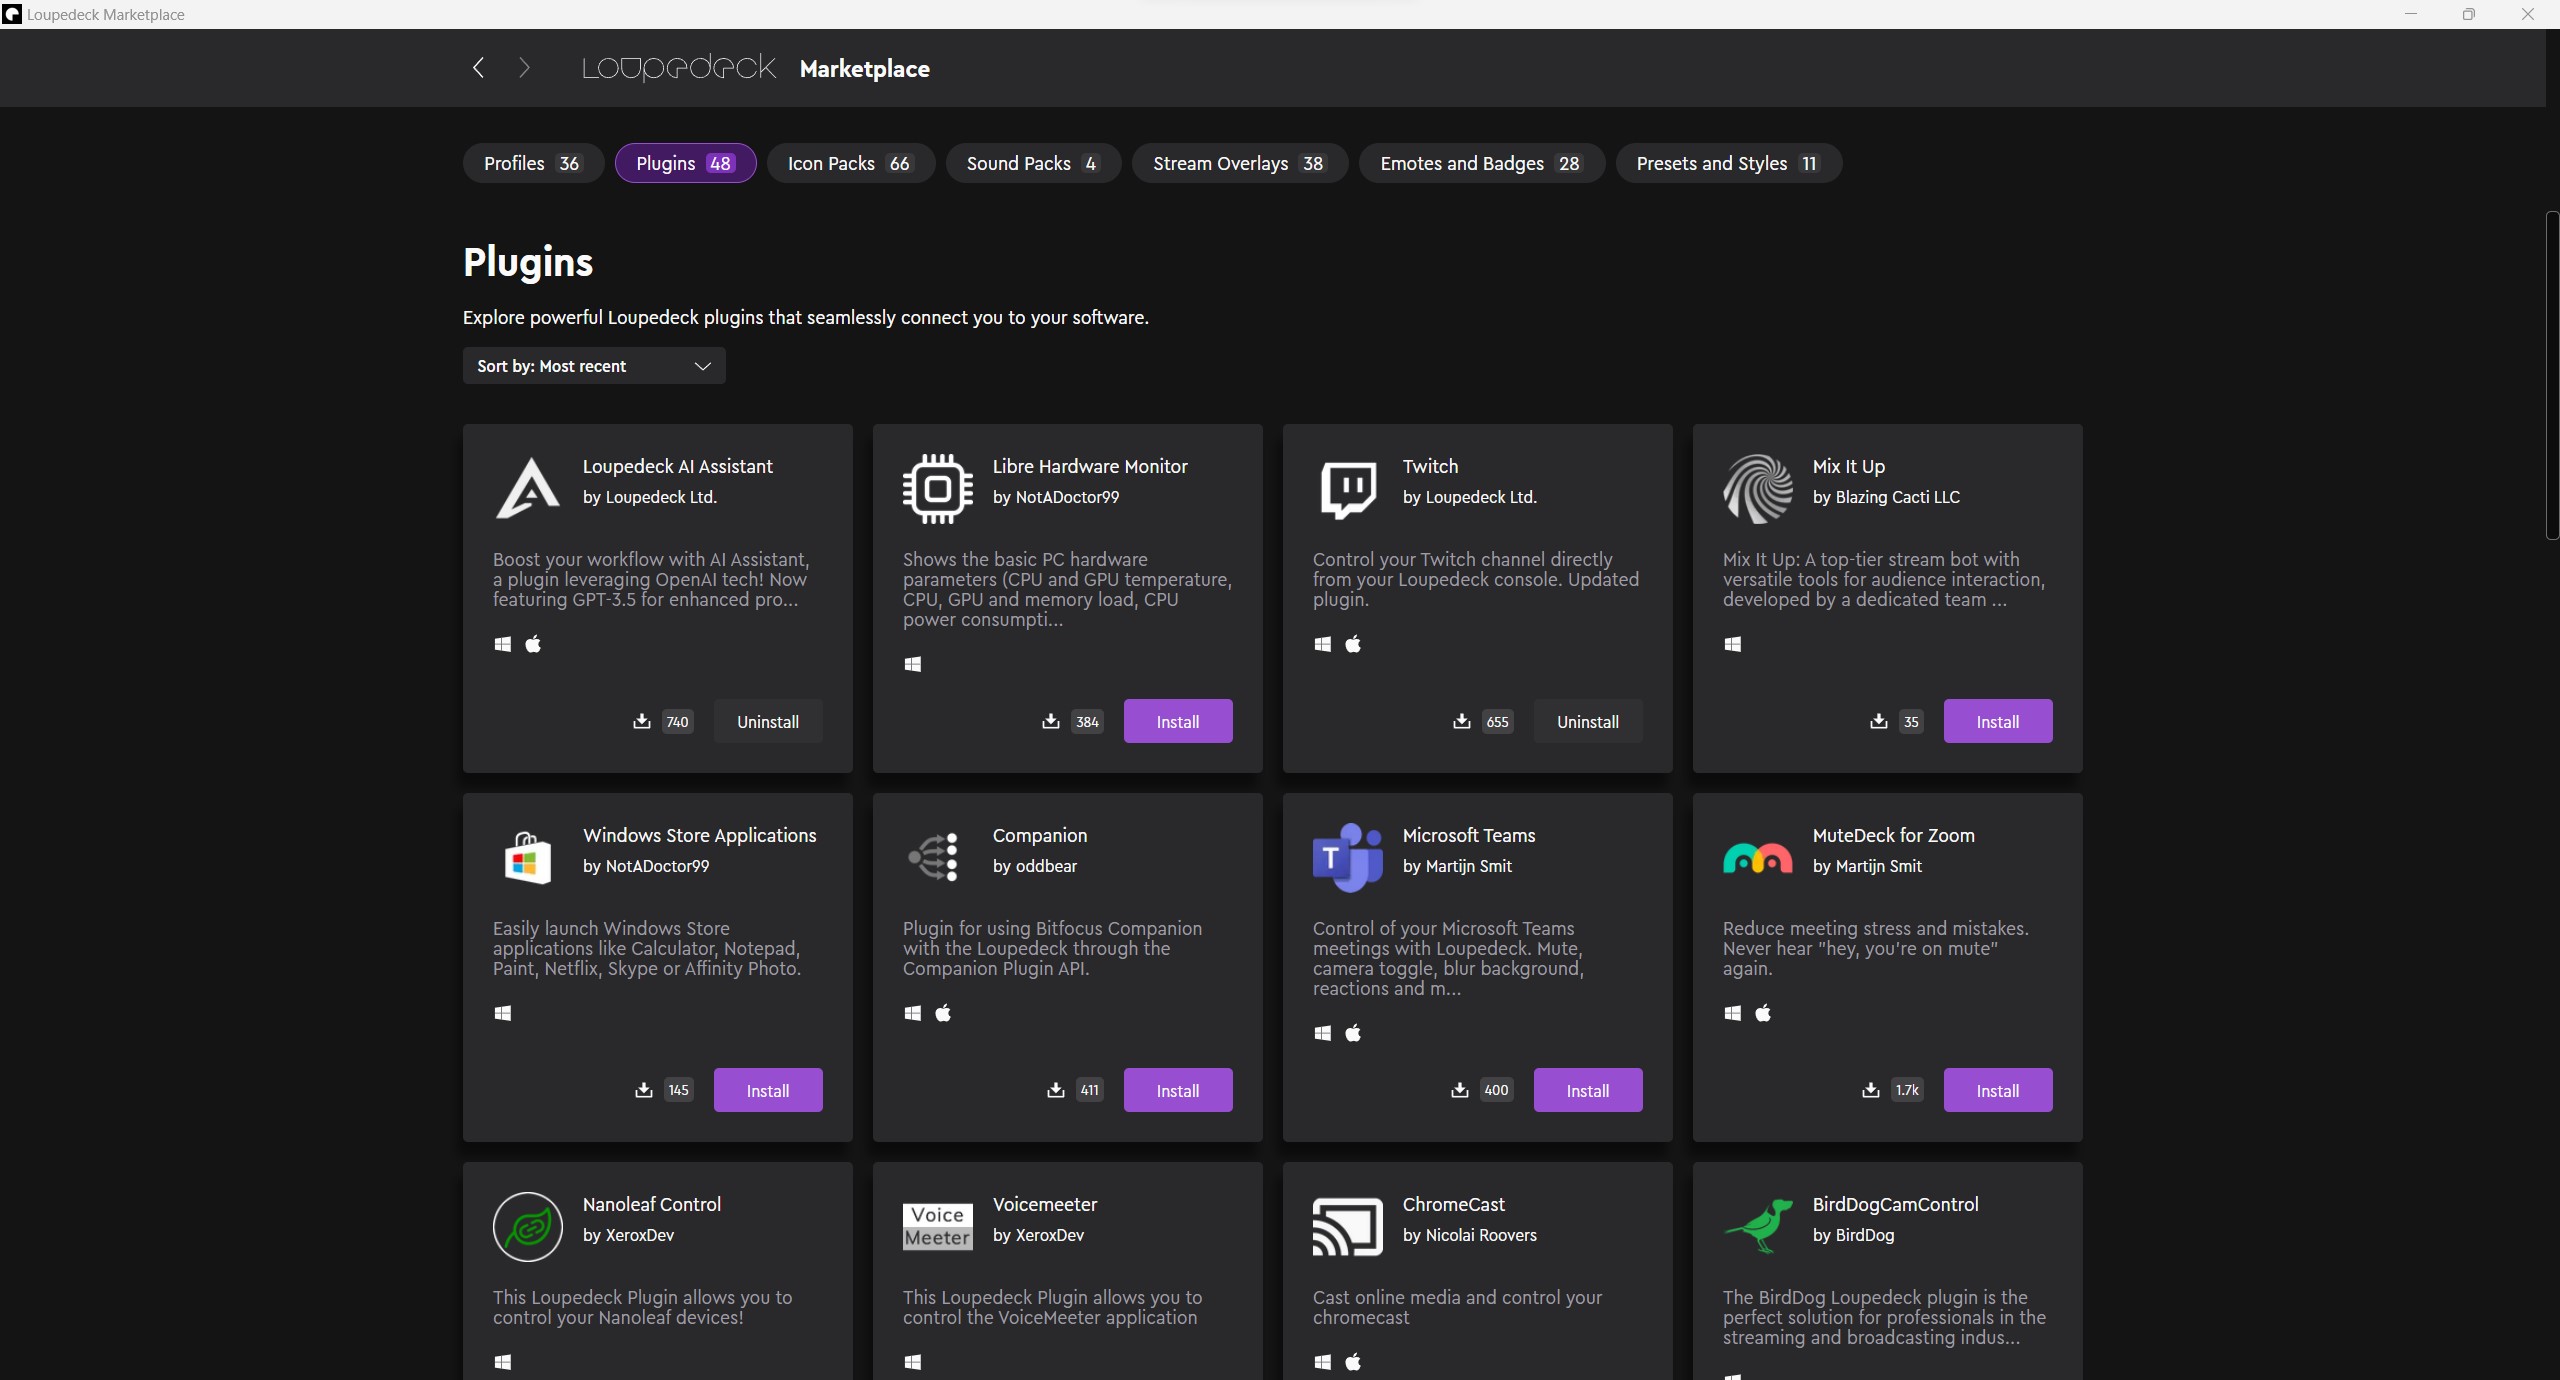Click download icon on Microsoft Teams card
This screenshot has height=1380, width=2560.
pos(1460,1090)
